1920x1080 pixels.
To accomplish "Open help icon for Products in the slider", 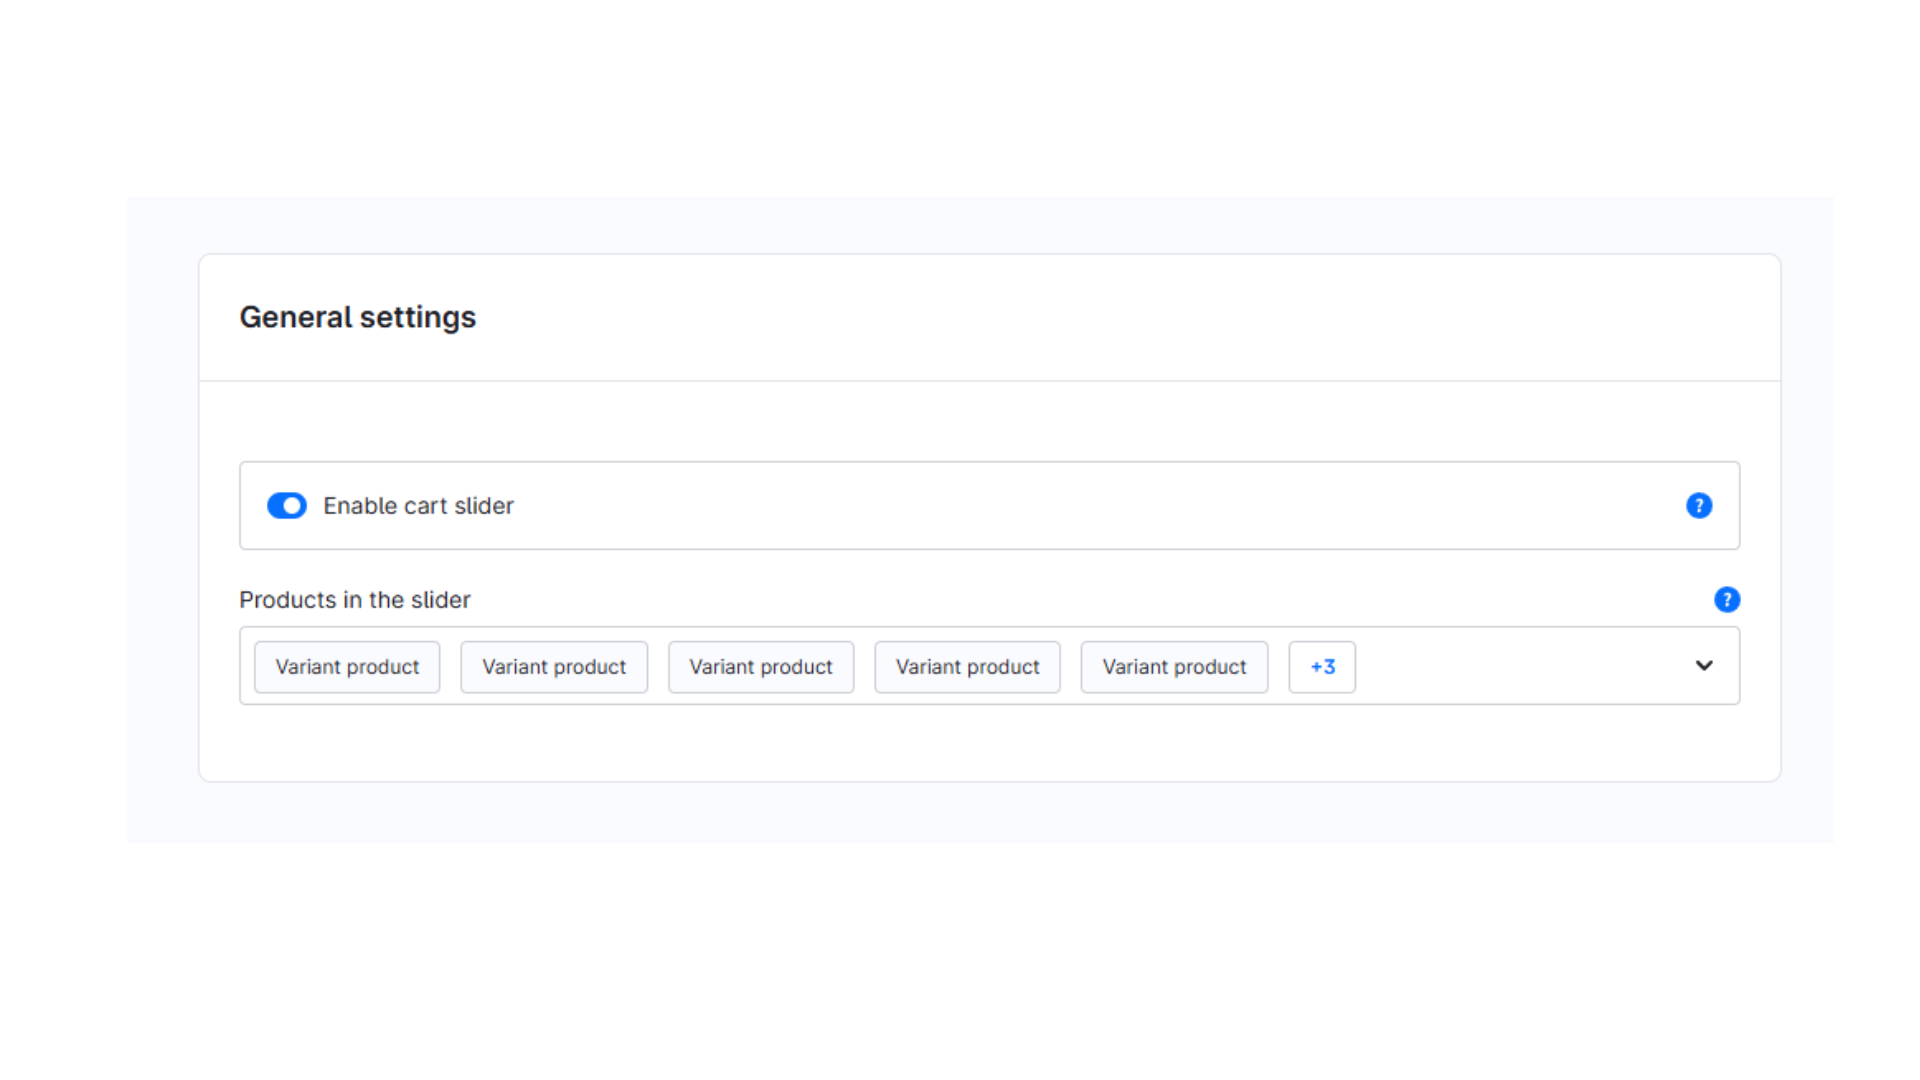I will coord(1727,600).
